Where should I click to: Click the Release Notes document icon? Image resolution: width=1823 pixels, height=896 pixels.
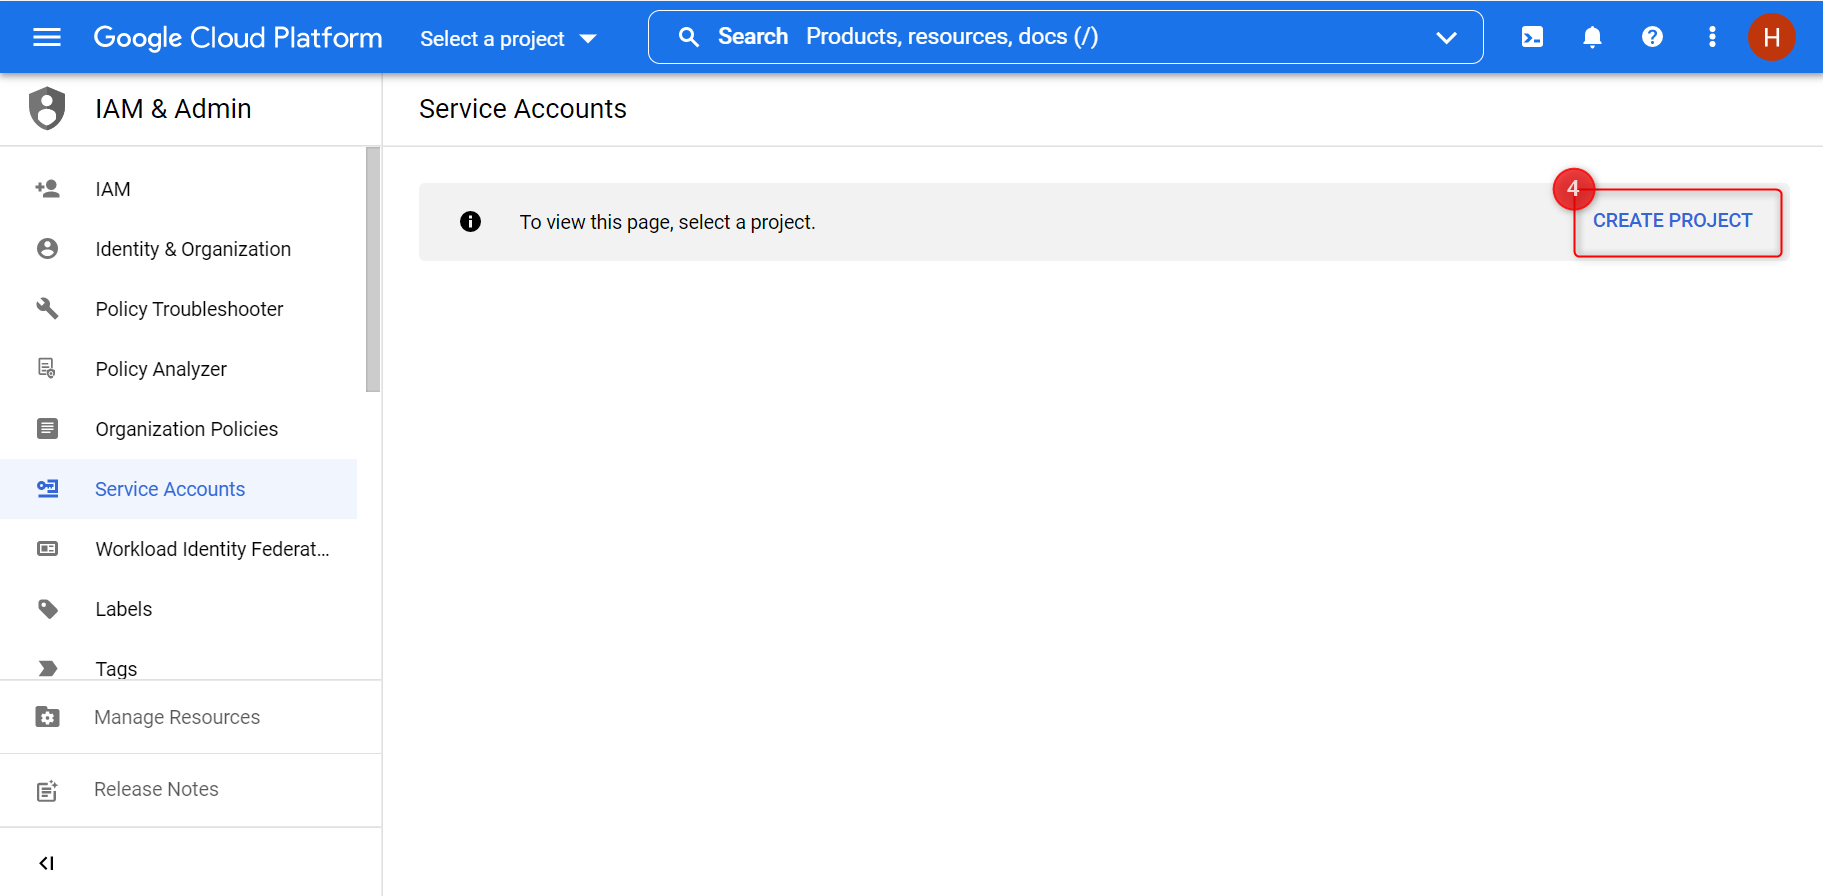pyautogui.click(x=47, y=790)
